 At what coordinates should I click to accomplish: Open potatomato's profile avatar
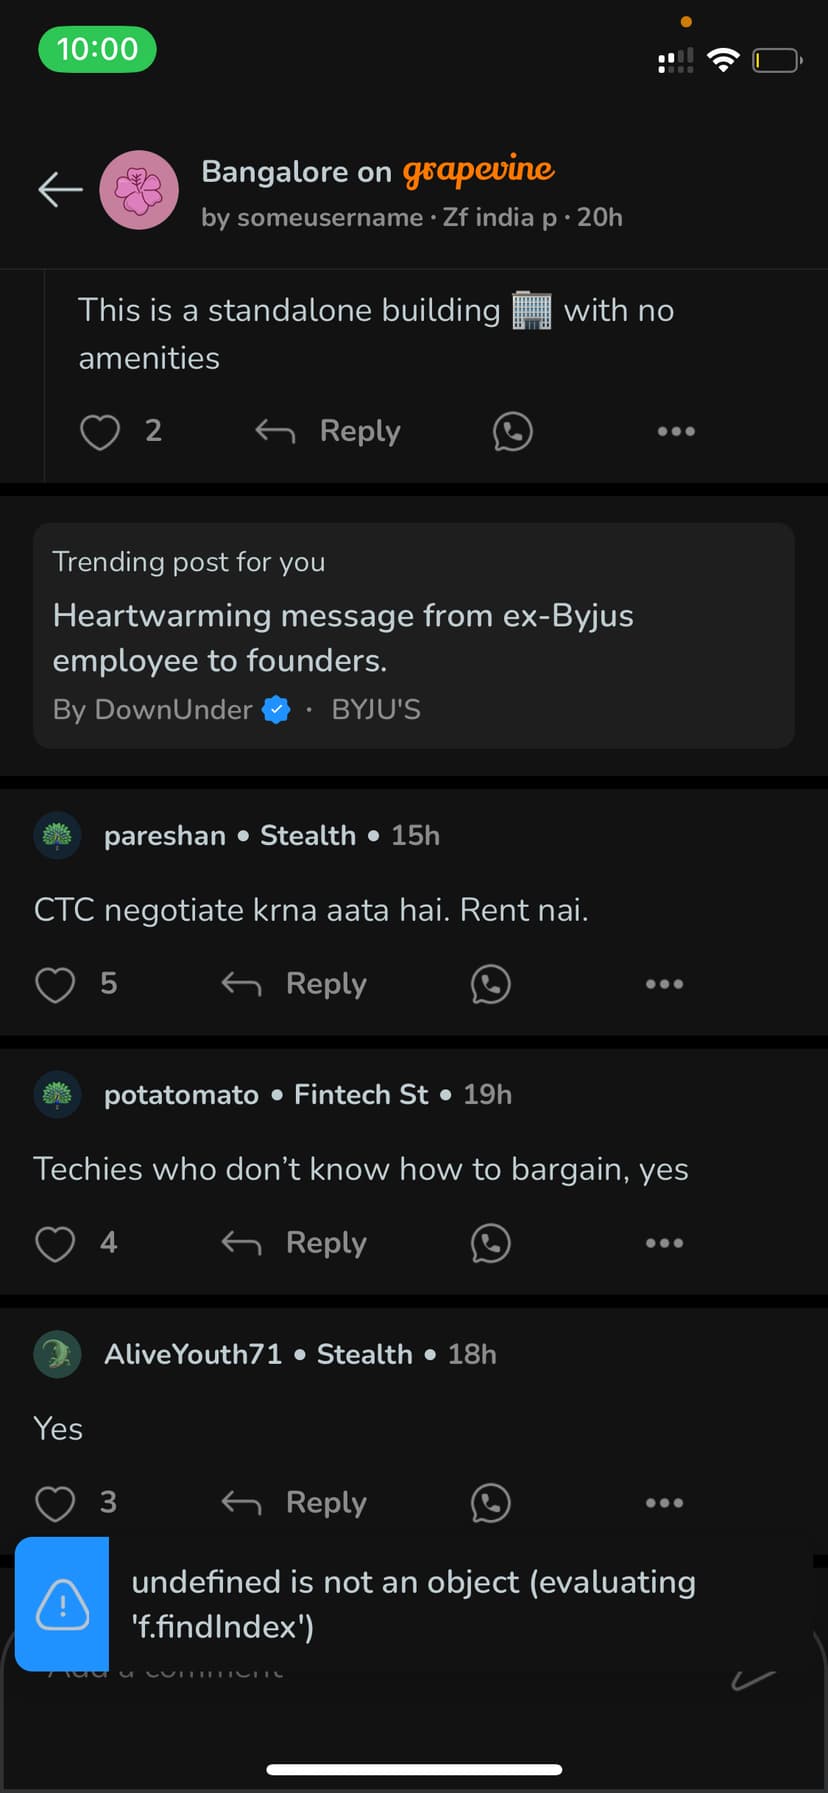pyautogui.click(x=57, y=1095)
